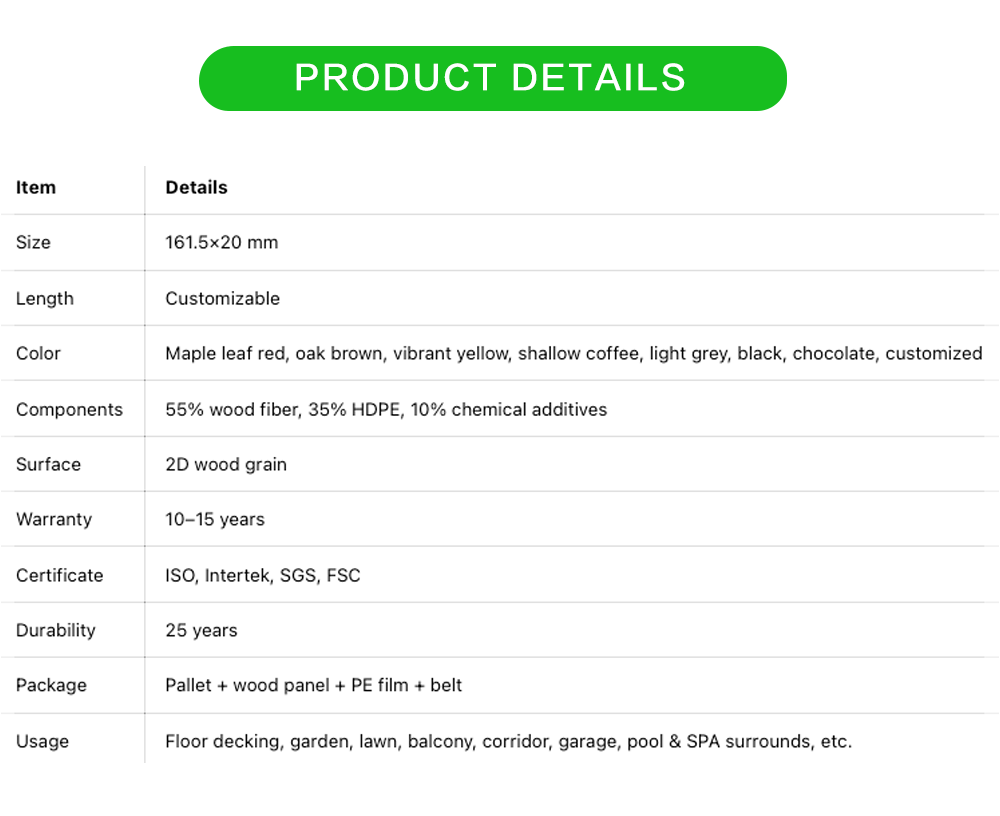Click the ISO, Intertek, SGS, FSC certificates
The image size is (1000, 816).
262,576
